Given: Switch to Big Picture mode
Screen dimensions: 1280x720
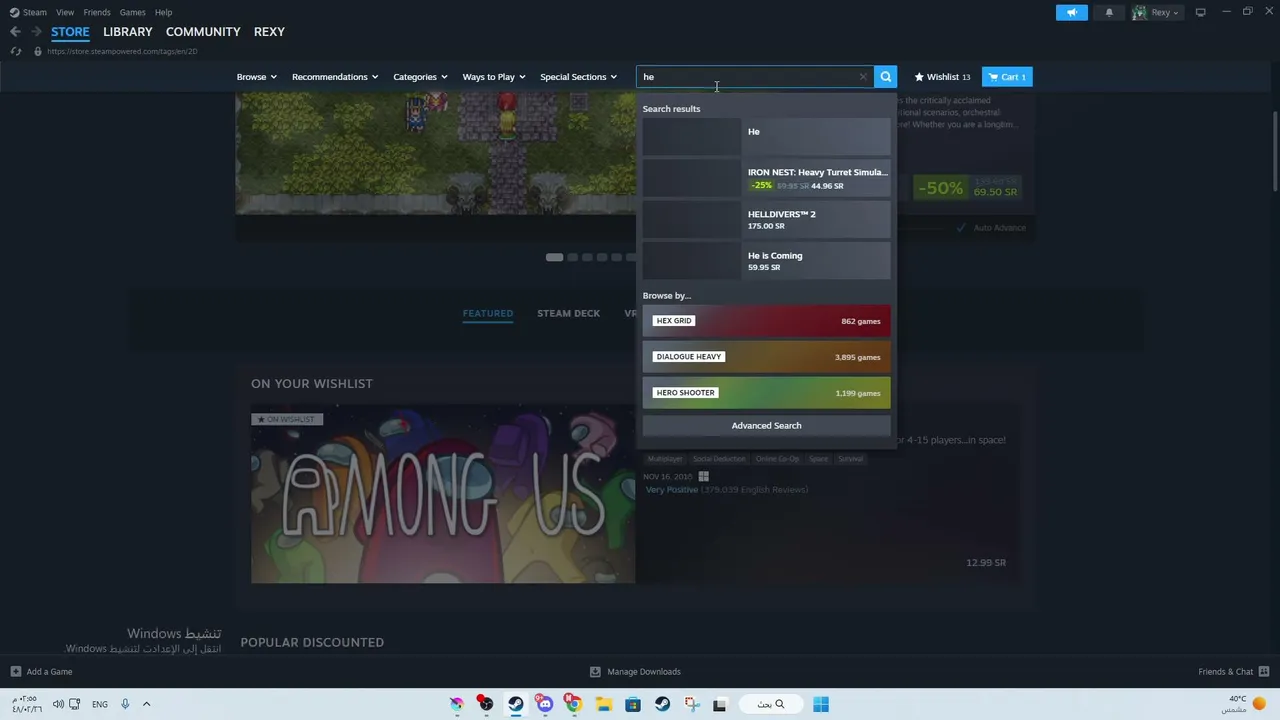Looking at the screenshot, I should (1200, 12).
